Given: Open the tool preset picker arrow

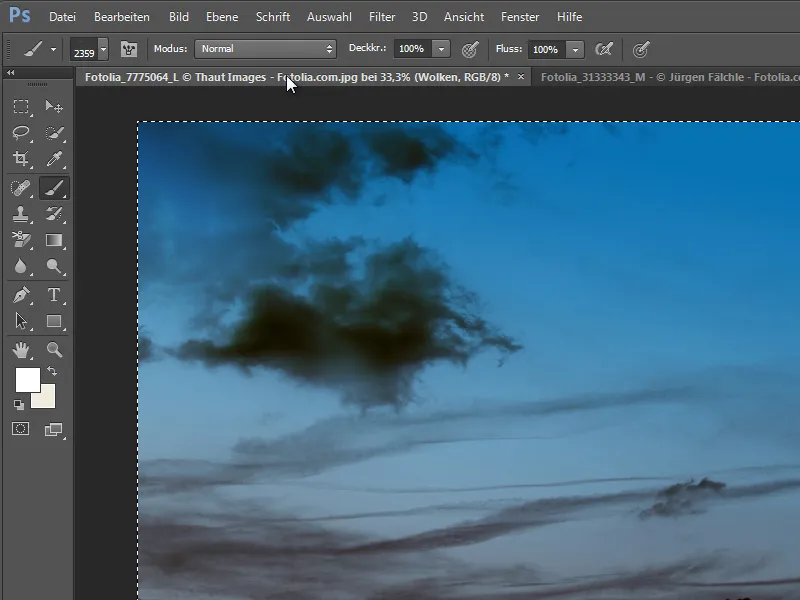Looking at the screenshot, I should [x=53, y=50].
